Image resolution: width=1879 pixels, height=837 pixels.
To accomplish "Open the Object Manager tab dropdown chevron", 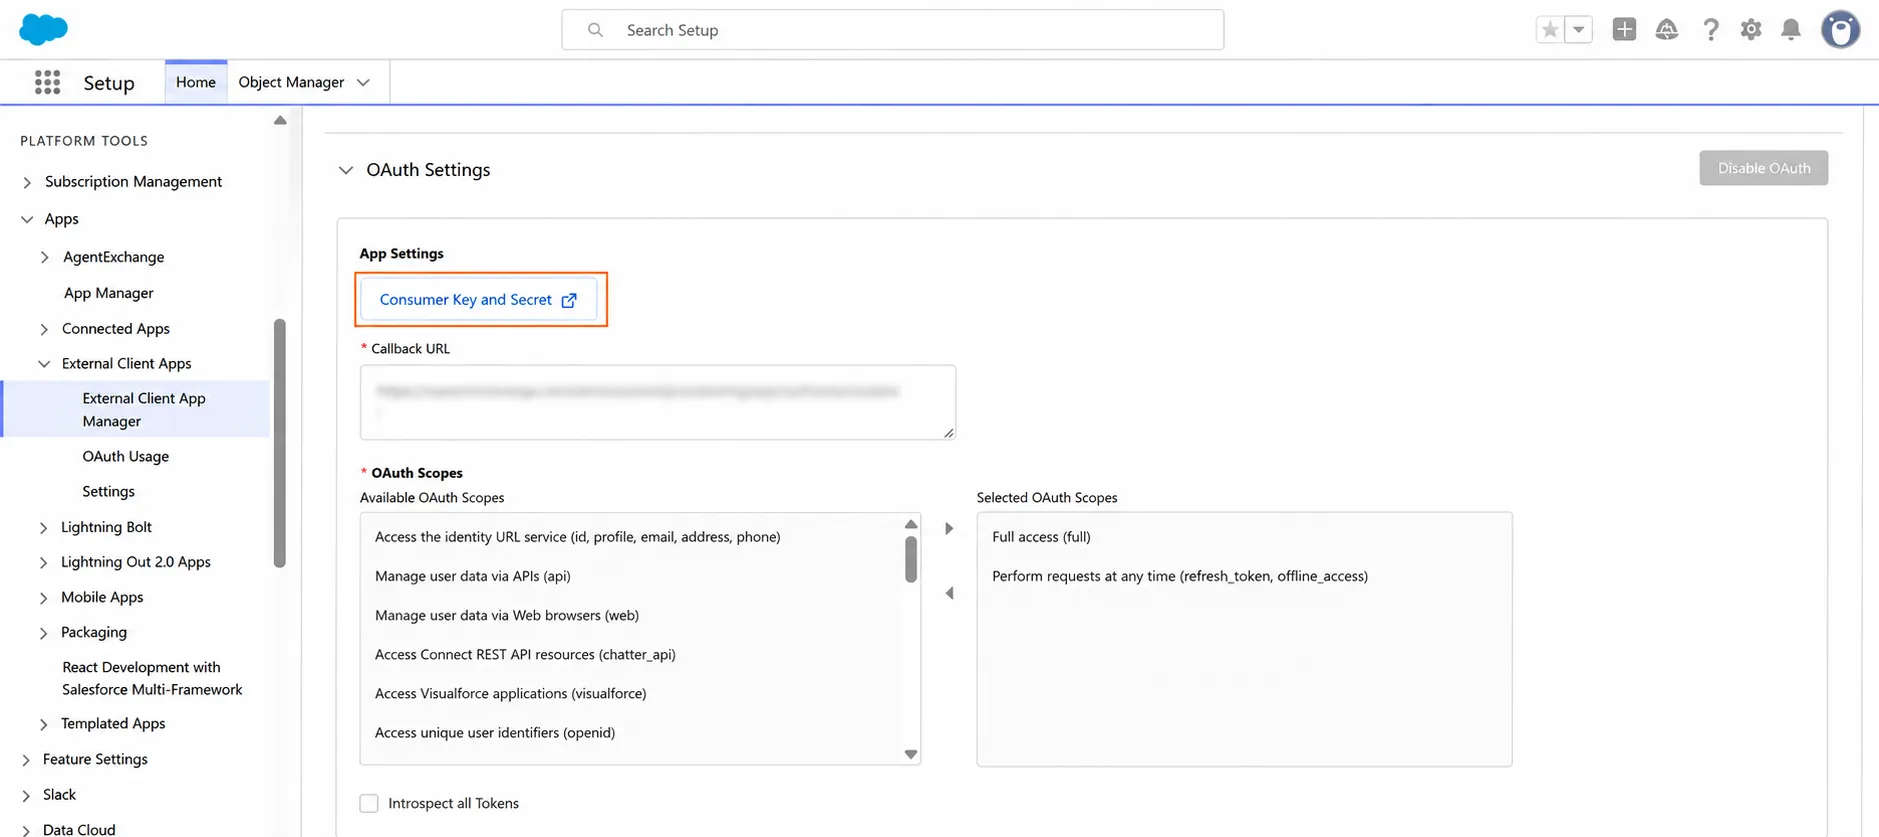I will [363, 82].
